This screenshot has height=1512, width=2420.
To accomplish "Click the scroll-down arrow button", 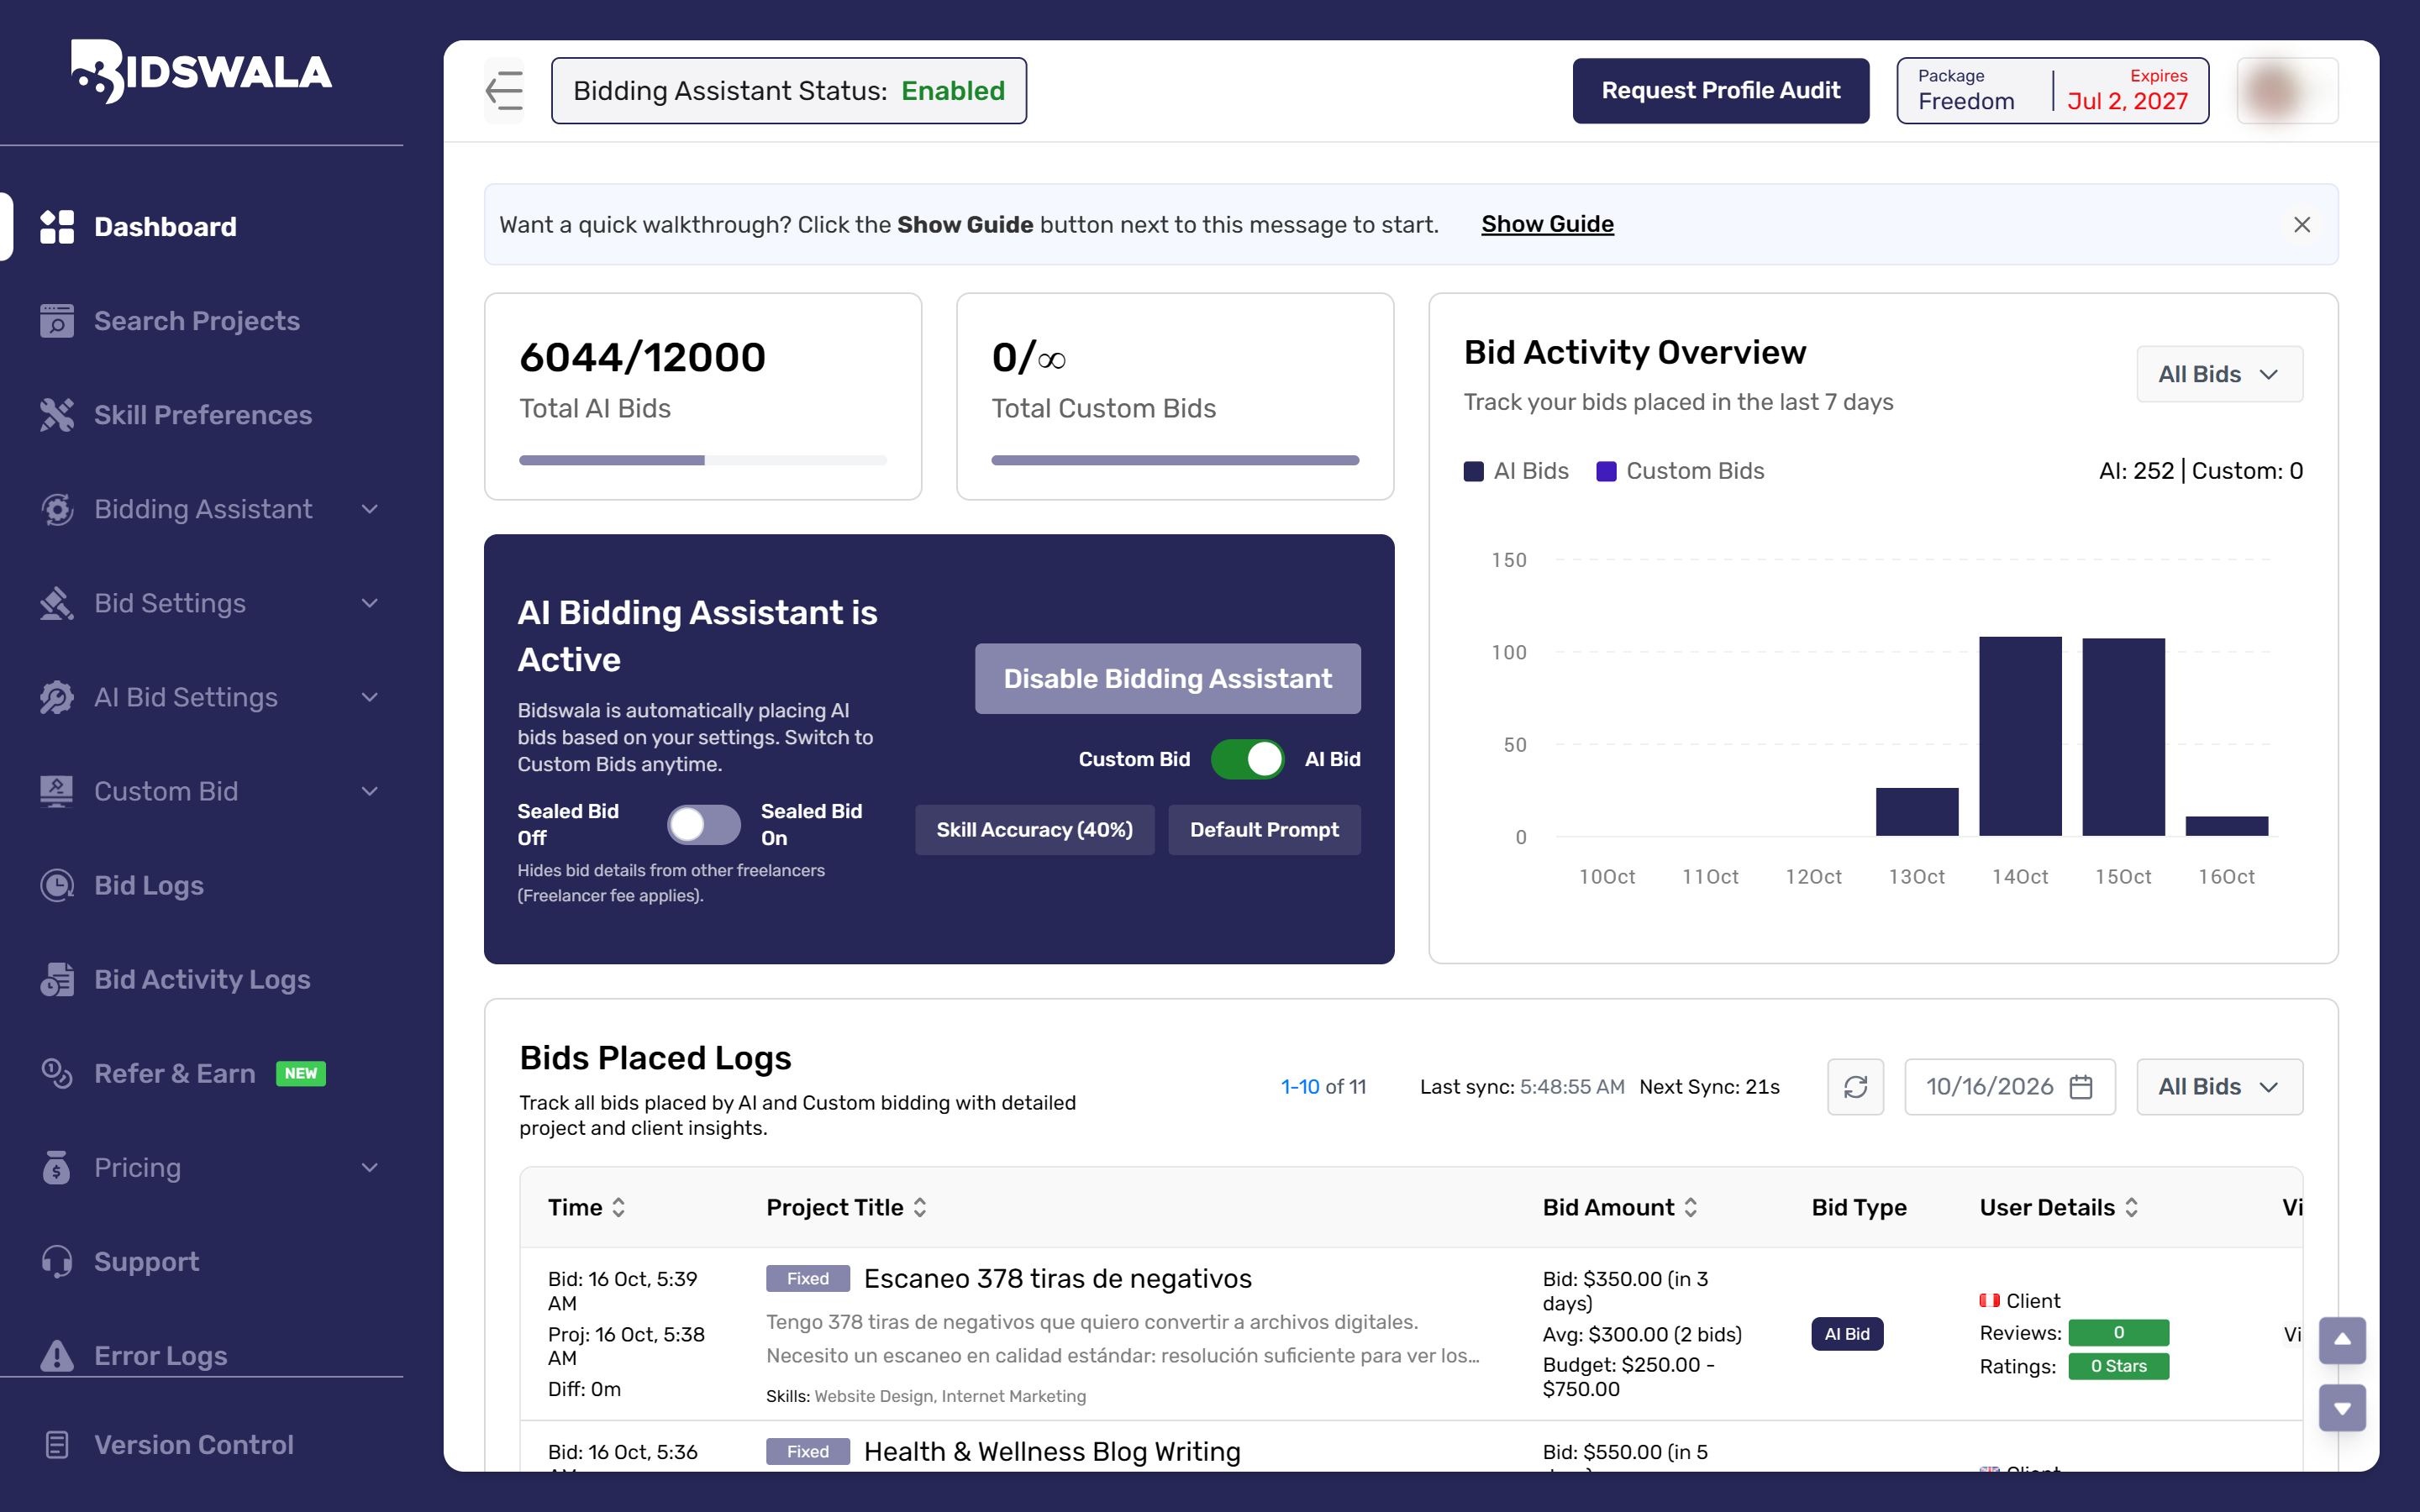I will tap(2342, 1408).
